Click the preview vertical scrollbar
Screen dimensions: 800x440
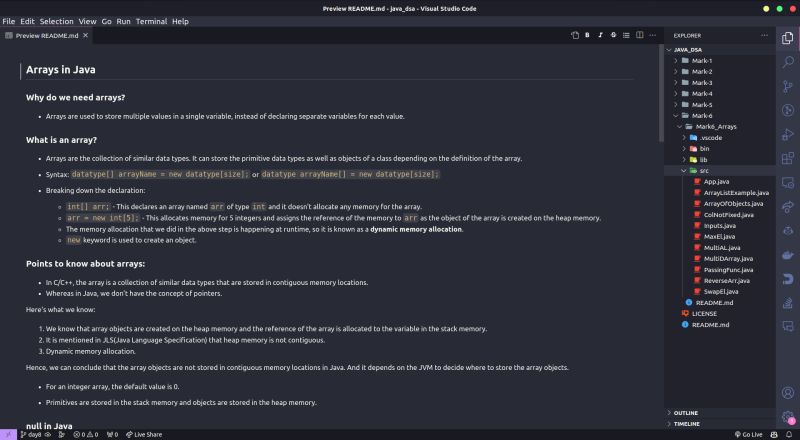pyautogui.click(x=661, y=93)
